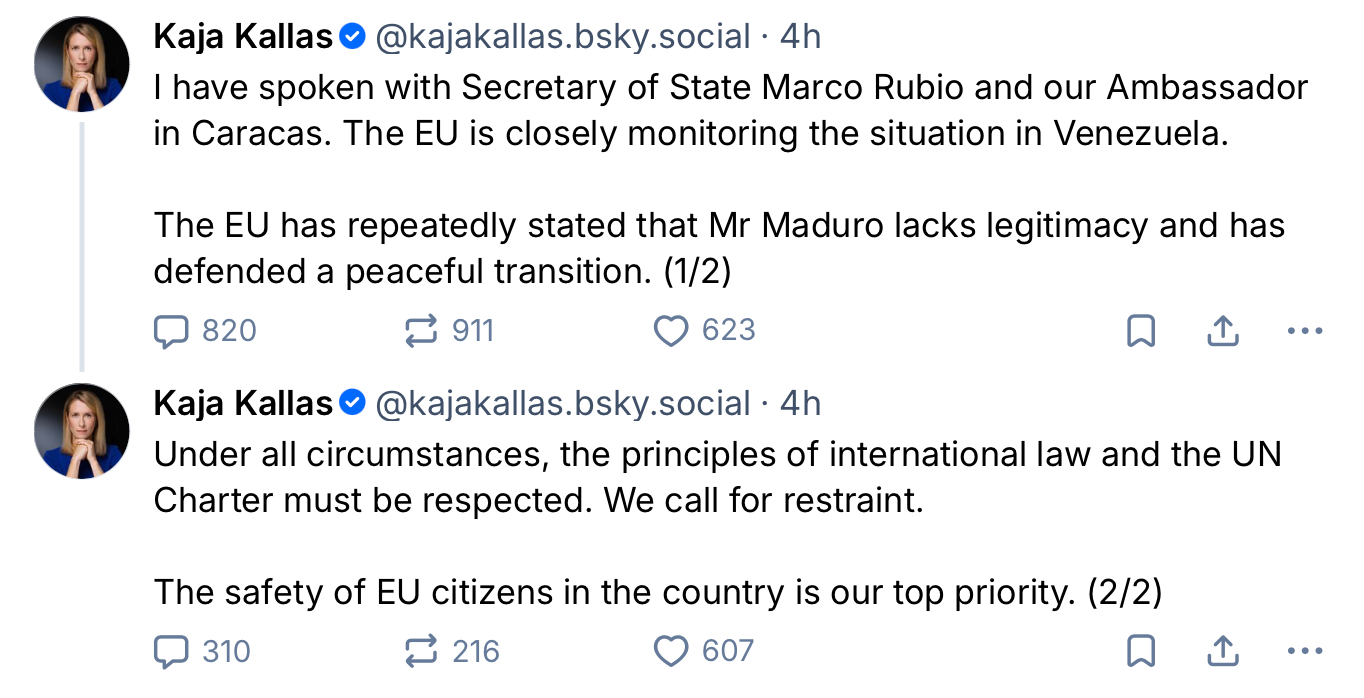Viewport: 1364px width, 698px height.
Task: Open more options on the second post
Action: (x=1305, y=652)
